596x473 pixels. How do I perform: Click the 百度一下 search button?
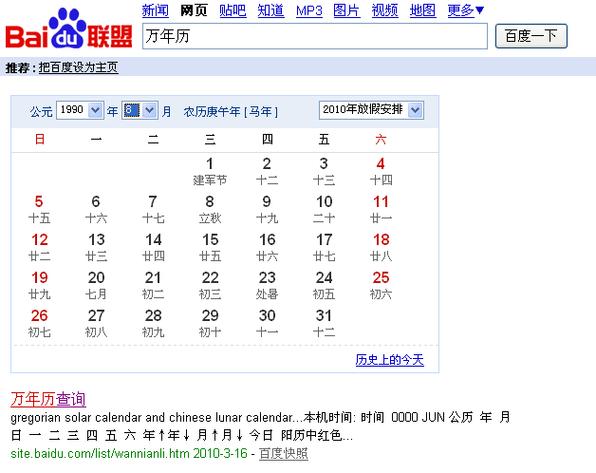531,36
